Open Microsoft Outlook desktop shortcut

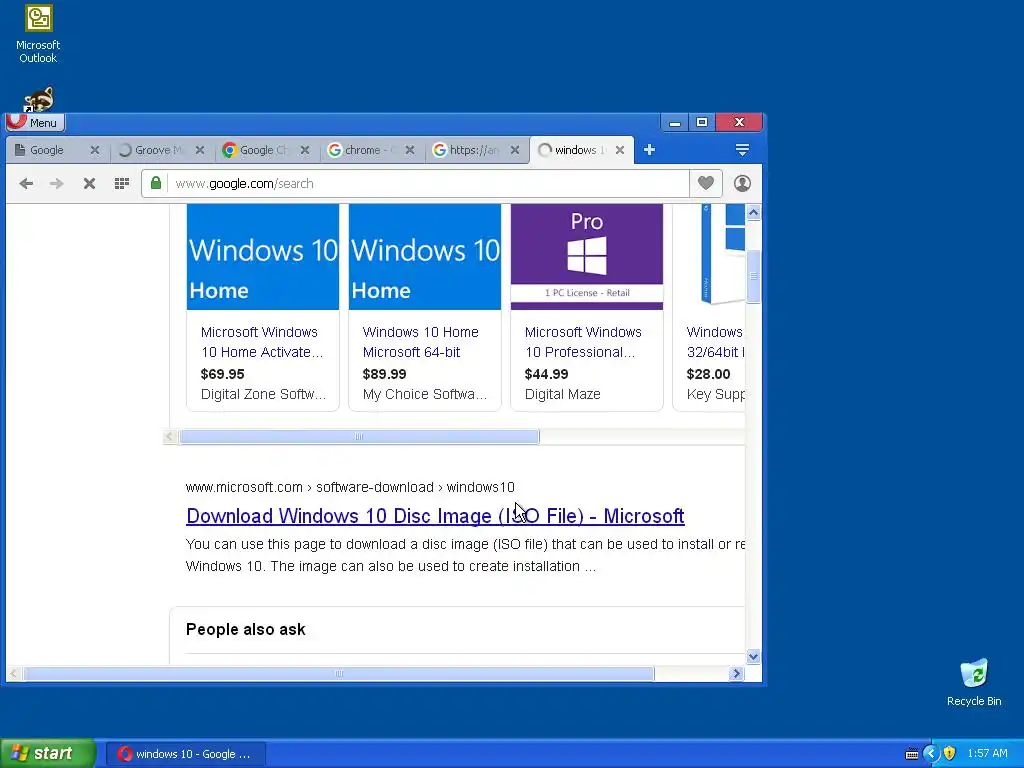pos(38,34)
